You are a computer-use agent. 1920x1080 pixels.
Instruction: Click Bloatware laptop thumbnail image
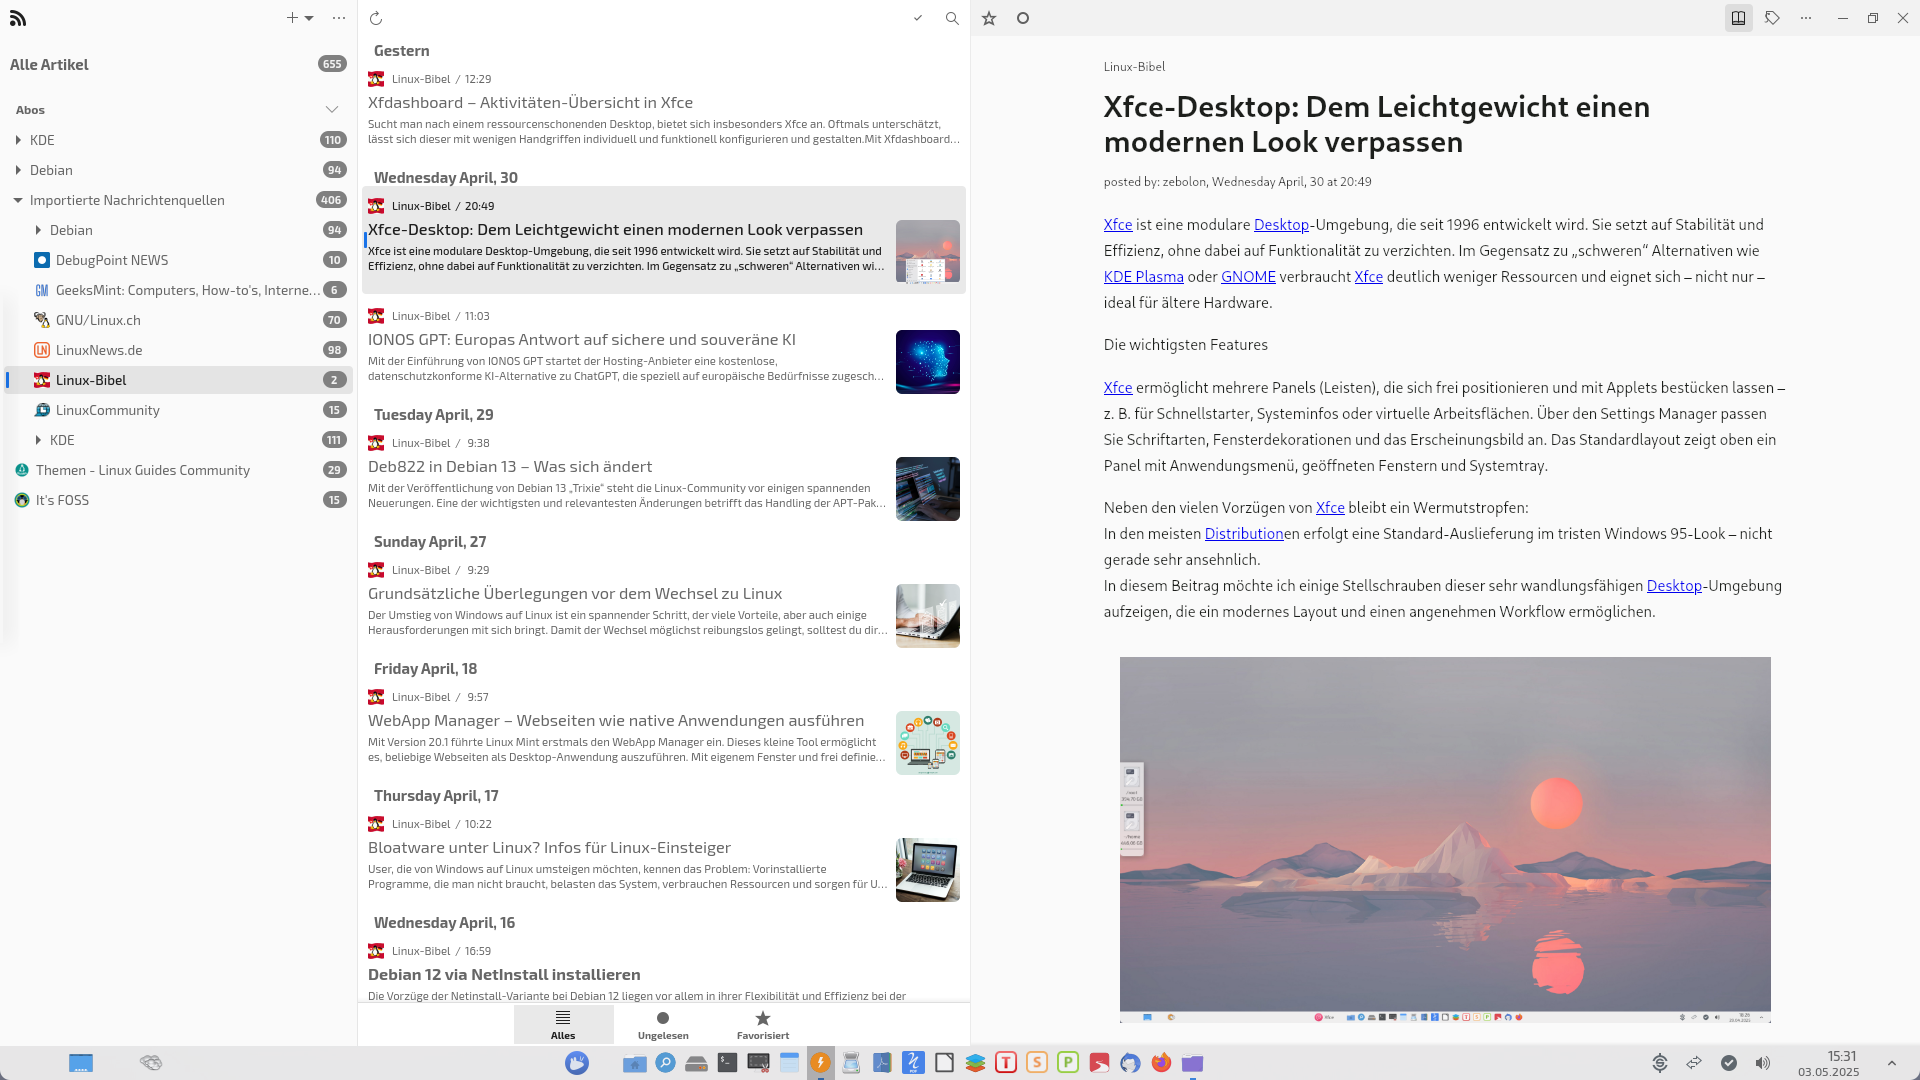[928, 870]
